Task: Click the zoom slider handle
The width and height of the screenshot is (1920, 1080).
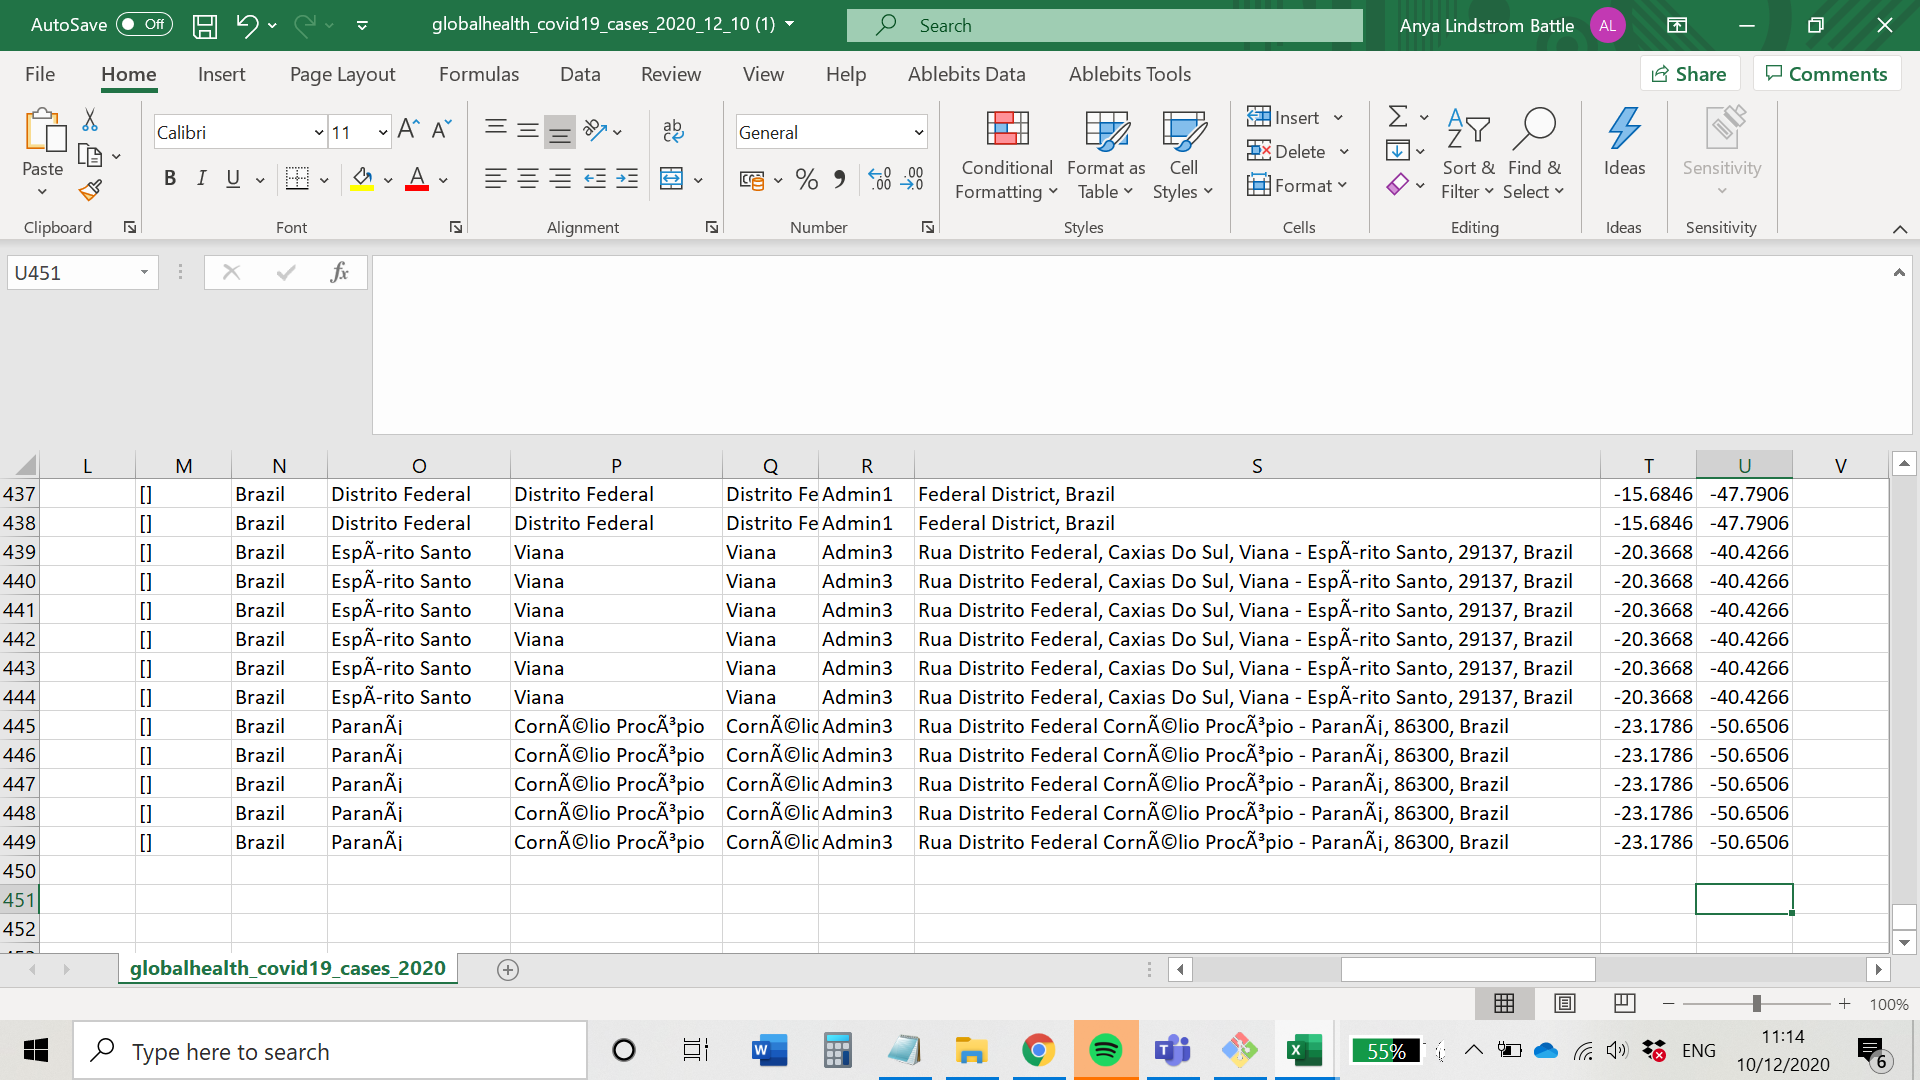Action: pyautogui.click(x=1756, y=1003)
